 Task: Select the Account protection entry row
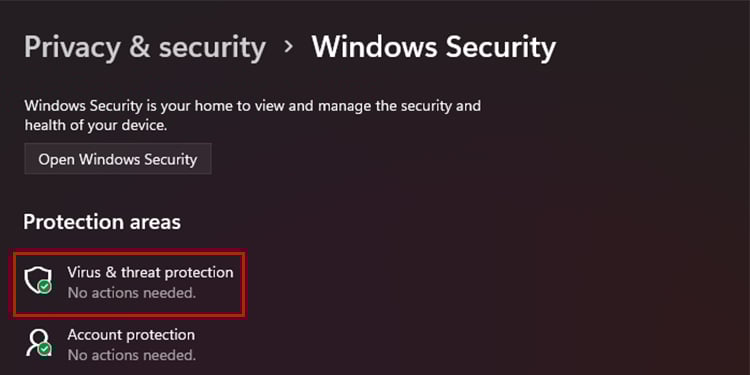click(129, 344)
